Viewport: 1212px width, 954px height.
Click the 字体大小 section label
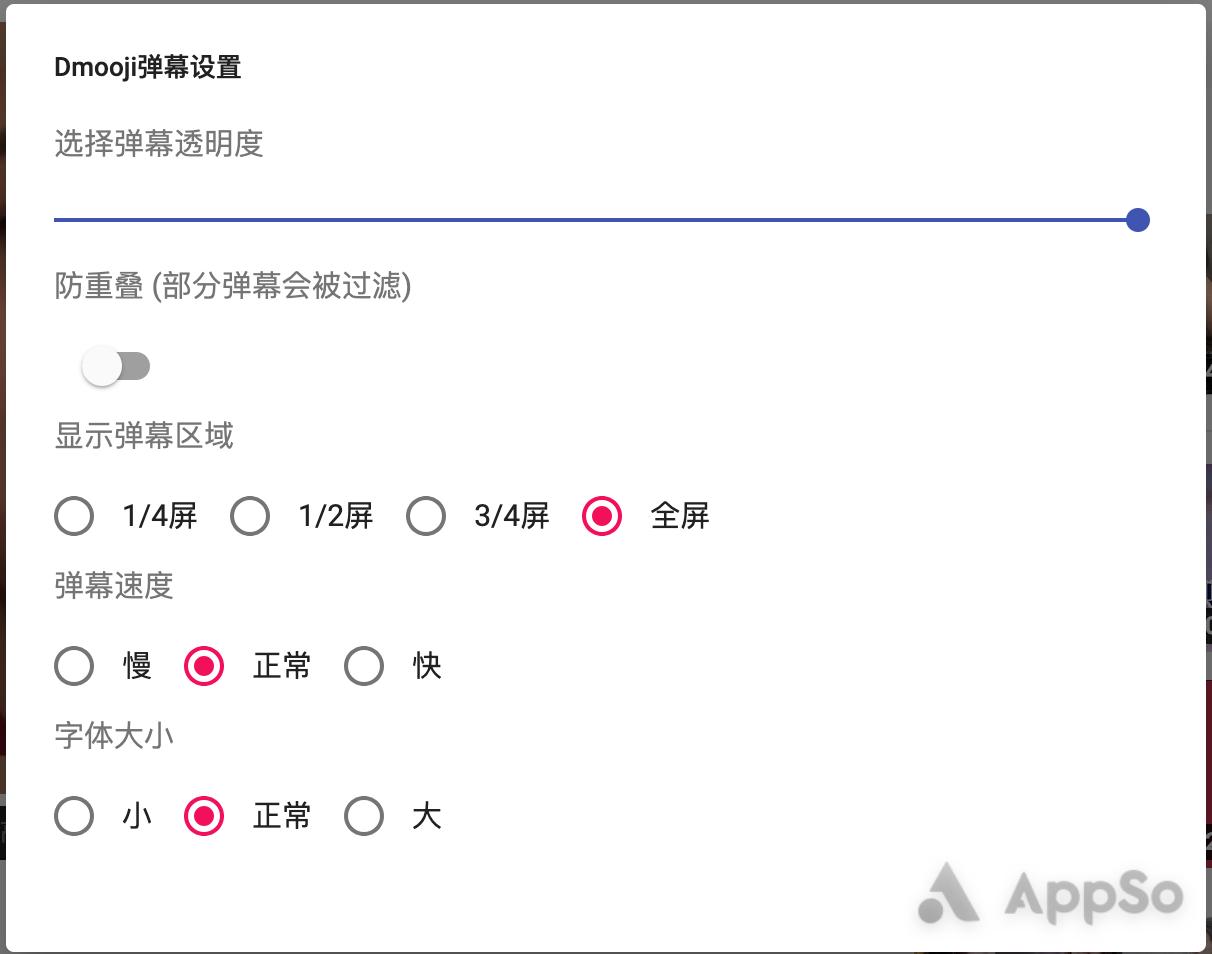click(x=113, y=736)
